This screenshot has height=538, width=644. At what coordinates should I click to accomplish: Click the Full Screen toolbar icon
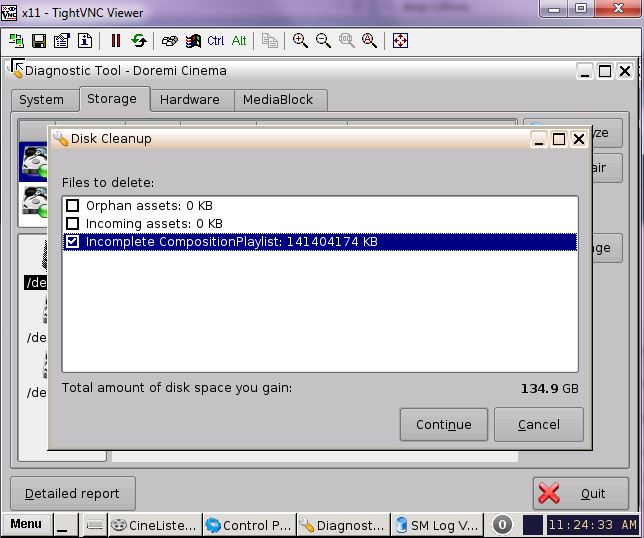point(400,41)
